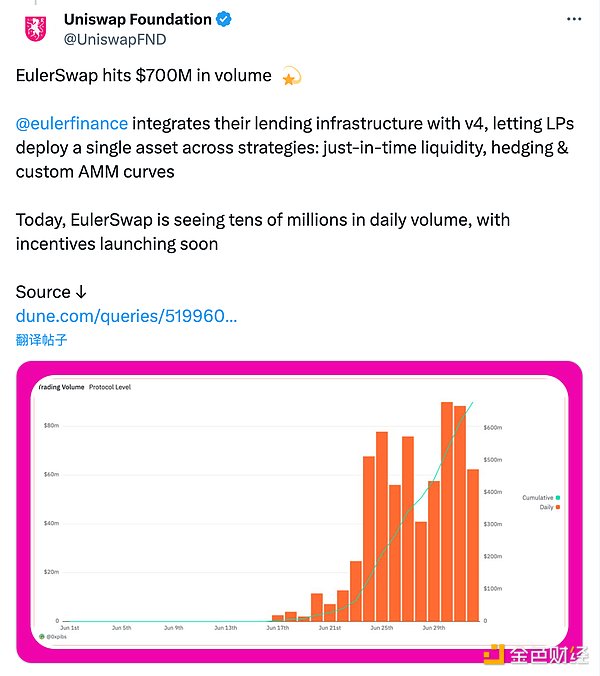
Task: Open the Uniswap Foundation profile name
Action: 137,19
